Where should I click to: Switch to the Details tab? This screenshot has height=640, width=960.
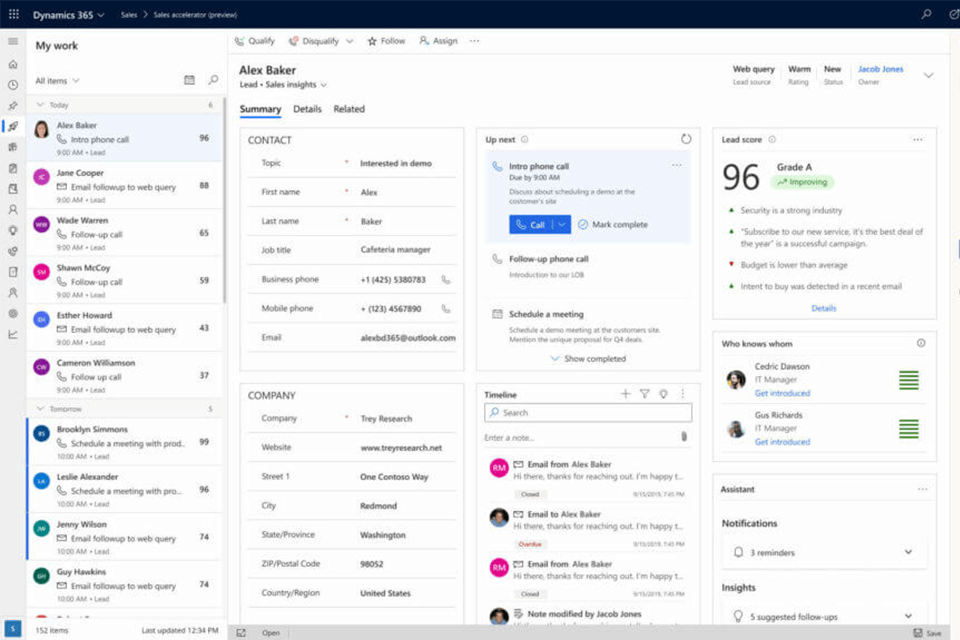(x=307, y=109)
